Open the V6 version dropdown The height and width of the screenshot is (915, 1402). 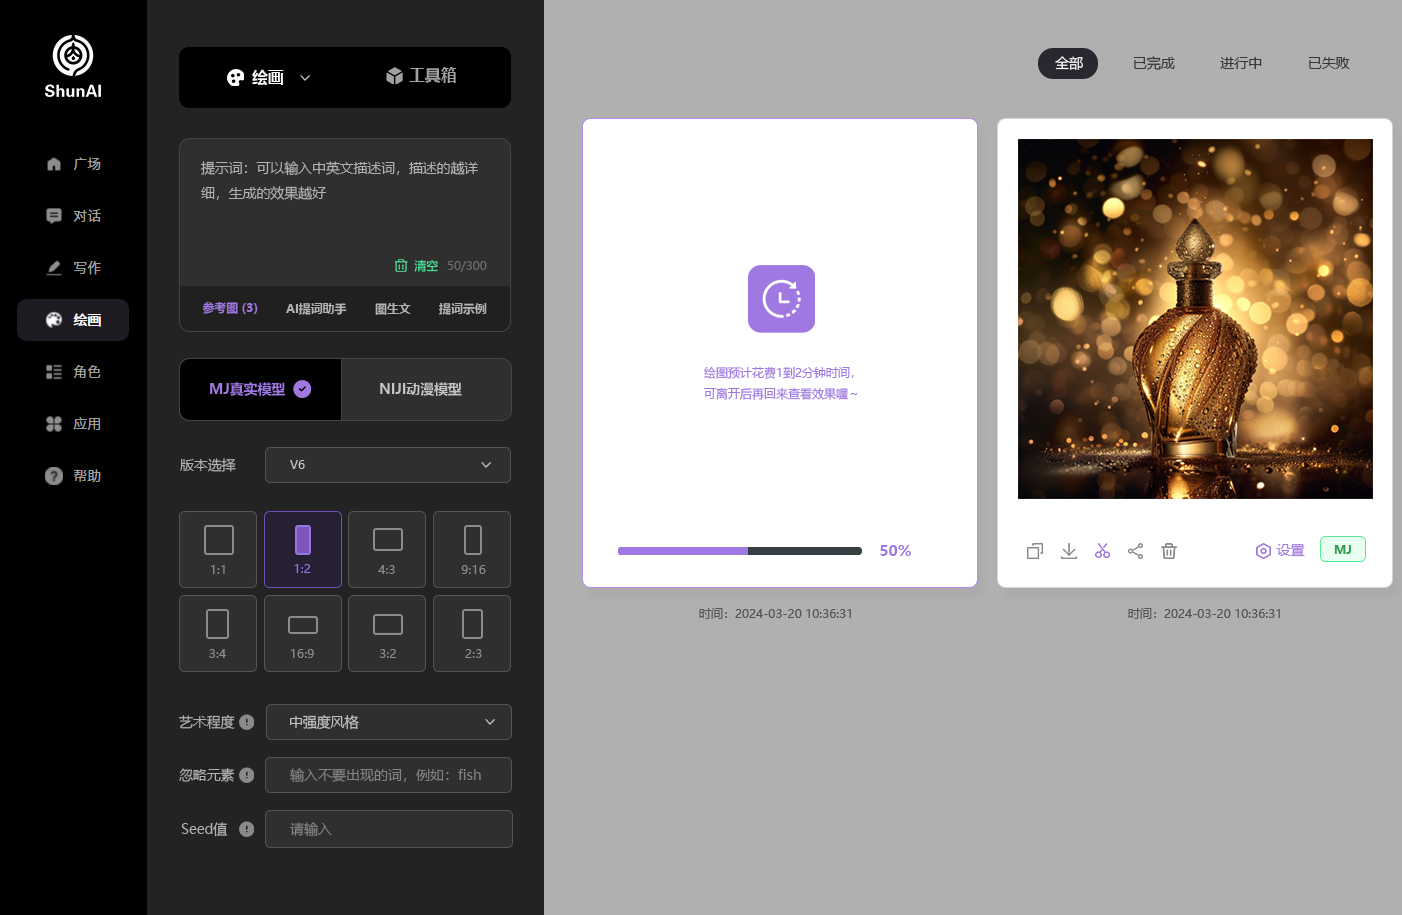[x=388, y=465]
